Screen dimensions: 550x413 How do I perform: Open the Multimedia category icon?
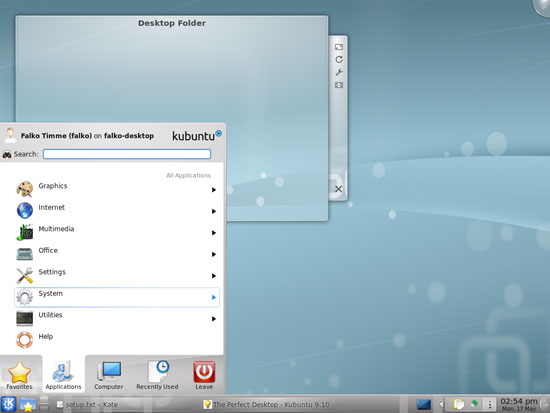click(x=25, y=232)
